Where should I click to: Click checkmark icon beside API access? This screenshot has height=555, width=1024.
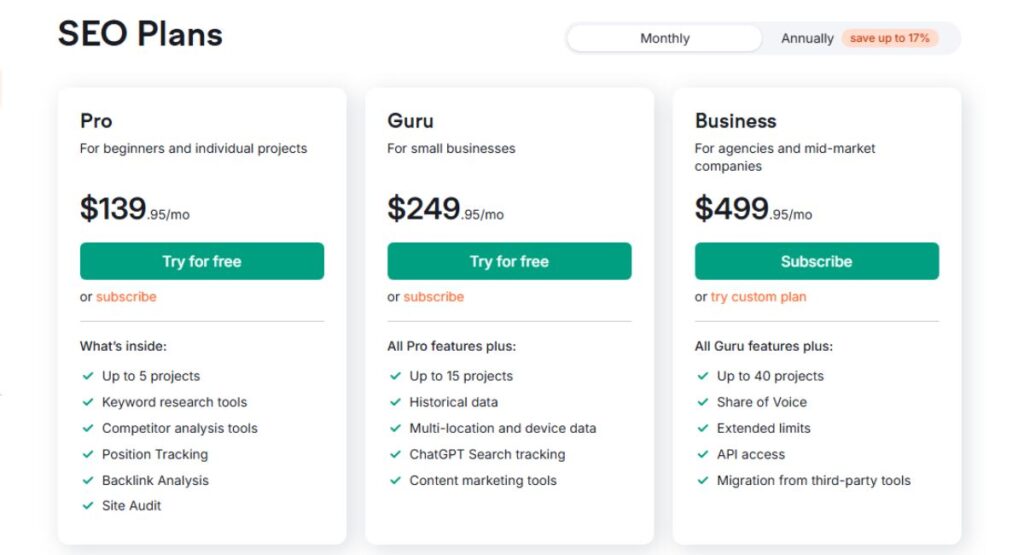tap(703, 454)
